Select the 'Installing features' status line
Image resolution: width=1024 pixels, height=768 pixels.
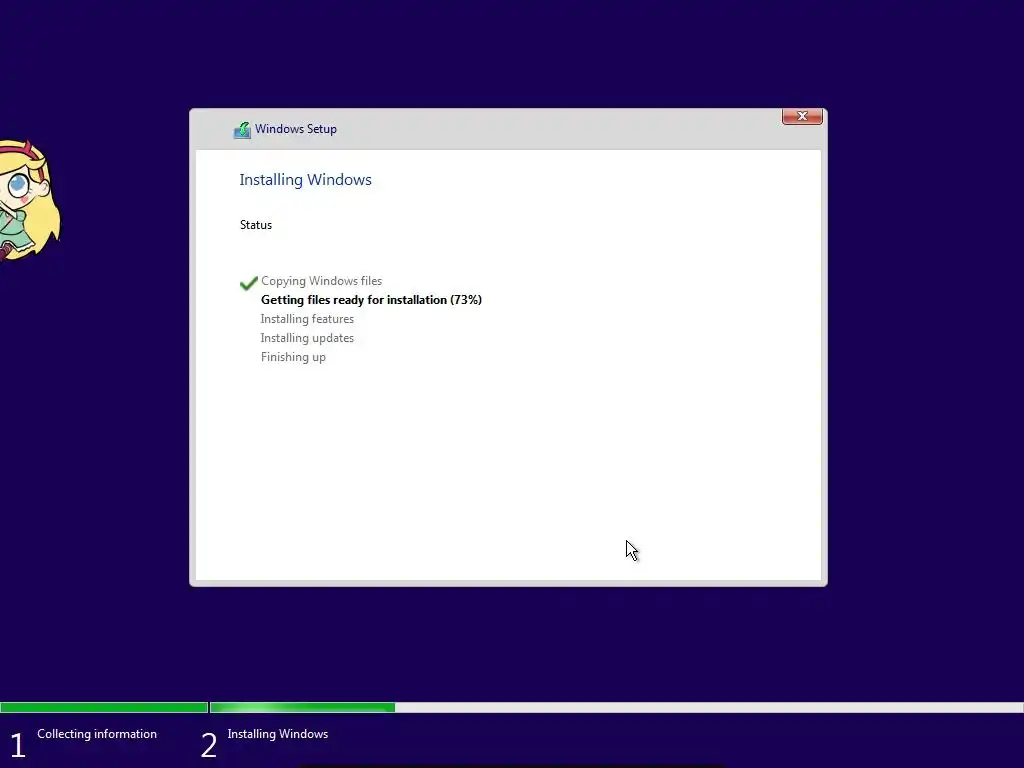307,319
